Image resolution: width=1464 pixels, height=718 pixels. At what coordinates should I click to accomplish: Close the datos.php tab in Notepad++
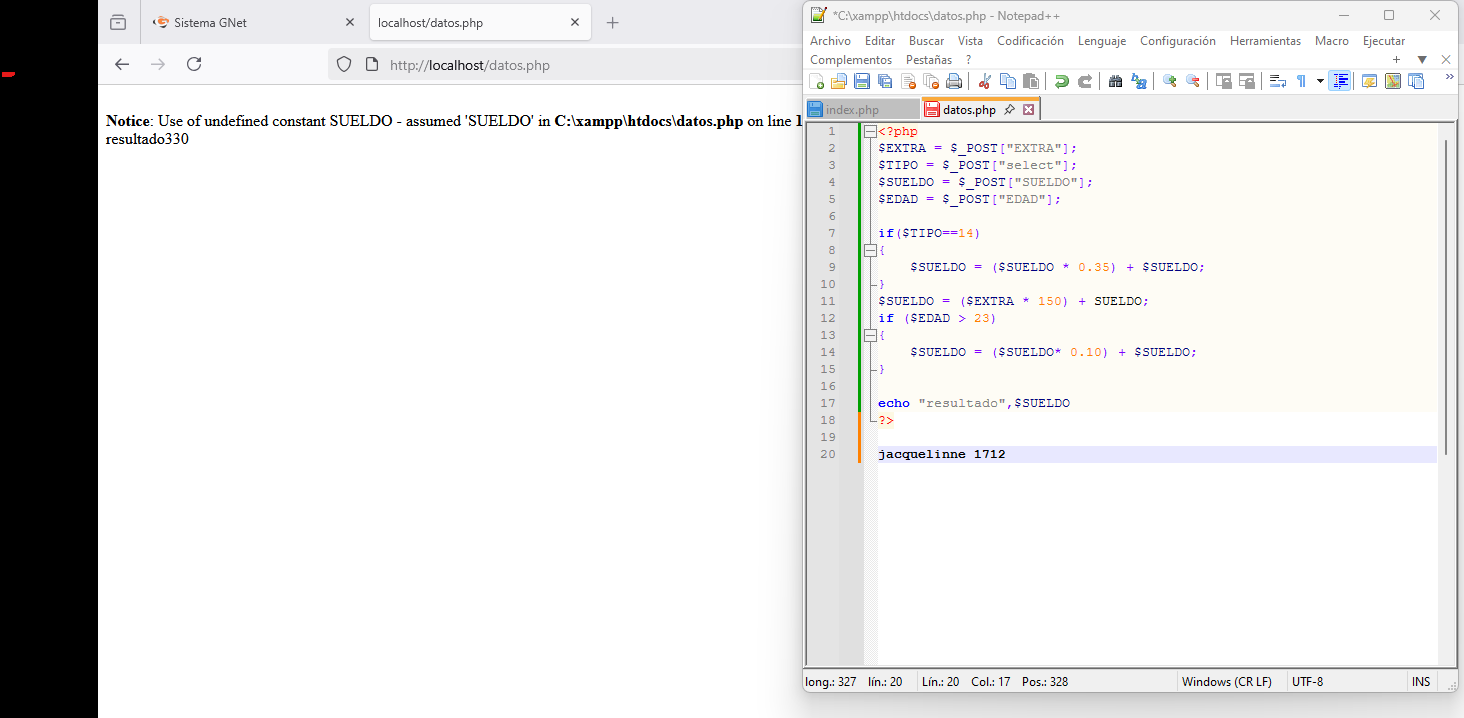(1028, 110)
